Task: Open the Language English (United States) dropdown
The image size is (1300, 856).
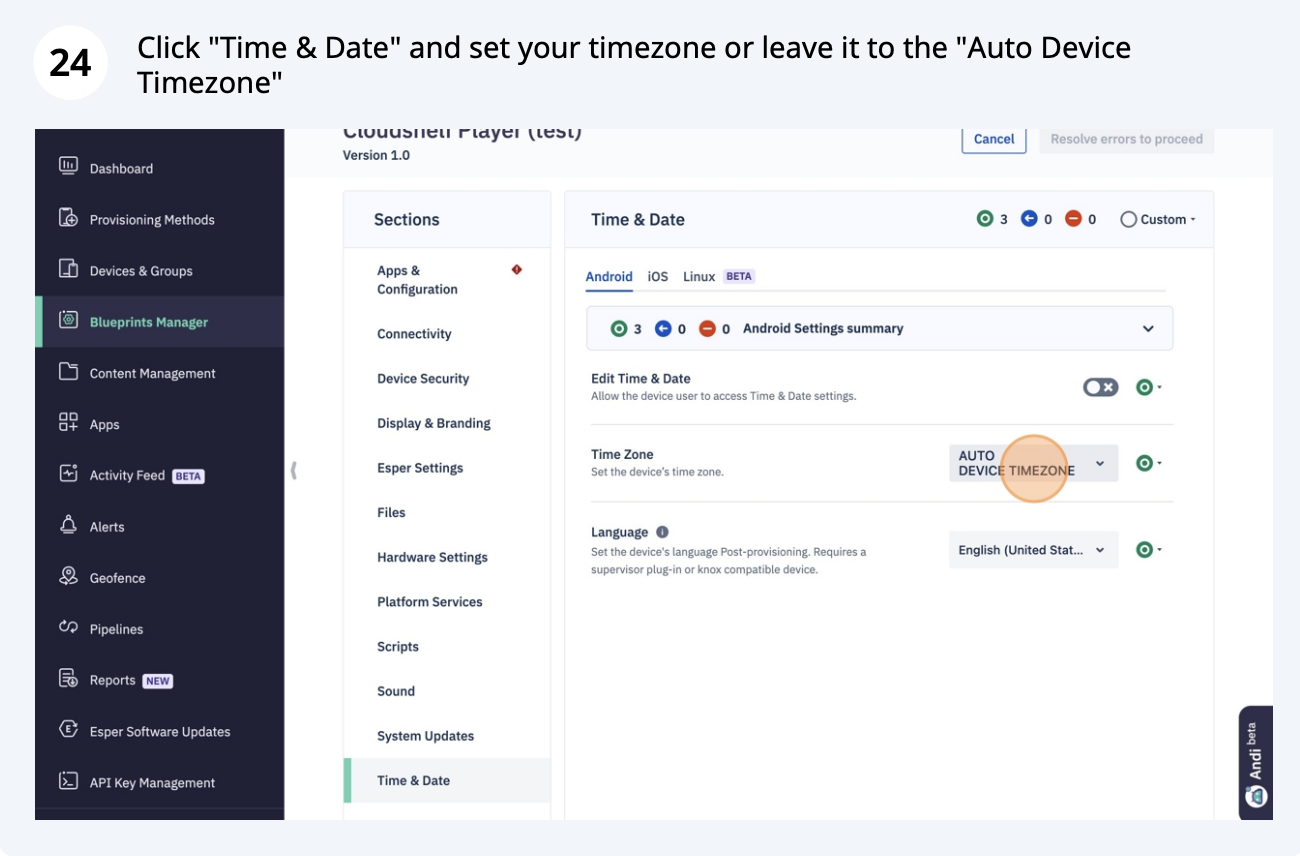Action: click(1033, 550)
